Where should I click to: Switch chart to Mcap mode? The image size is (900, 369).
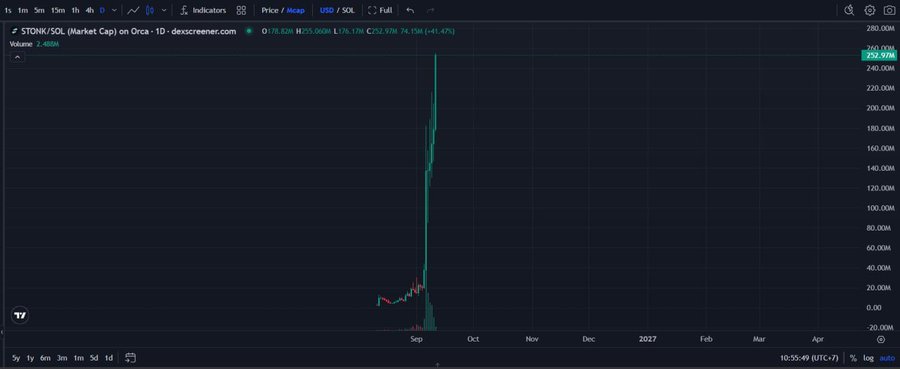296,10
